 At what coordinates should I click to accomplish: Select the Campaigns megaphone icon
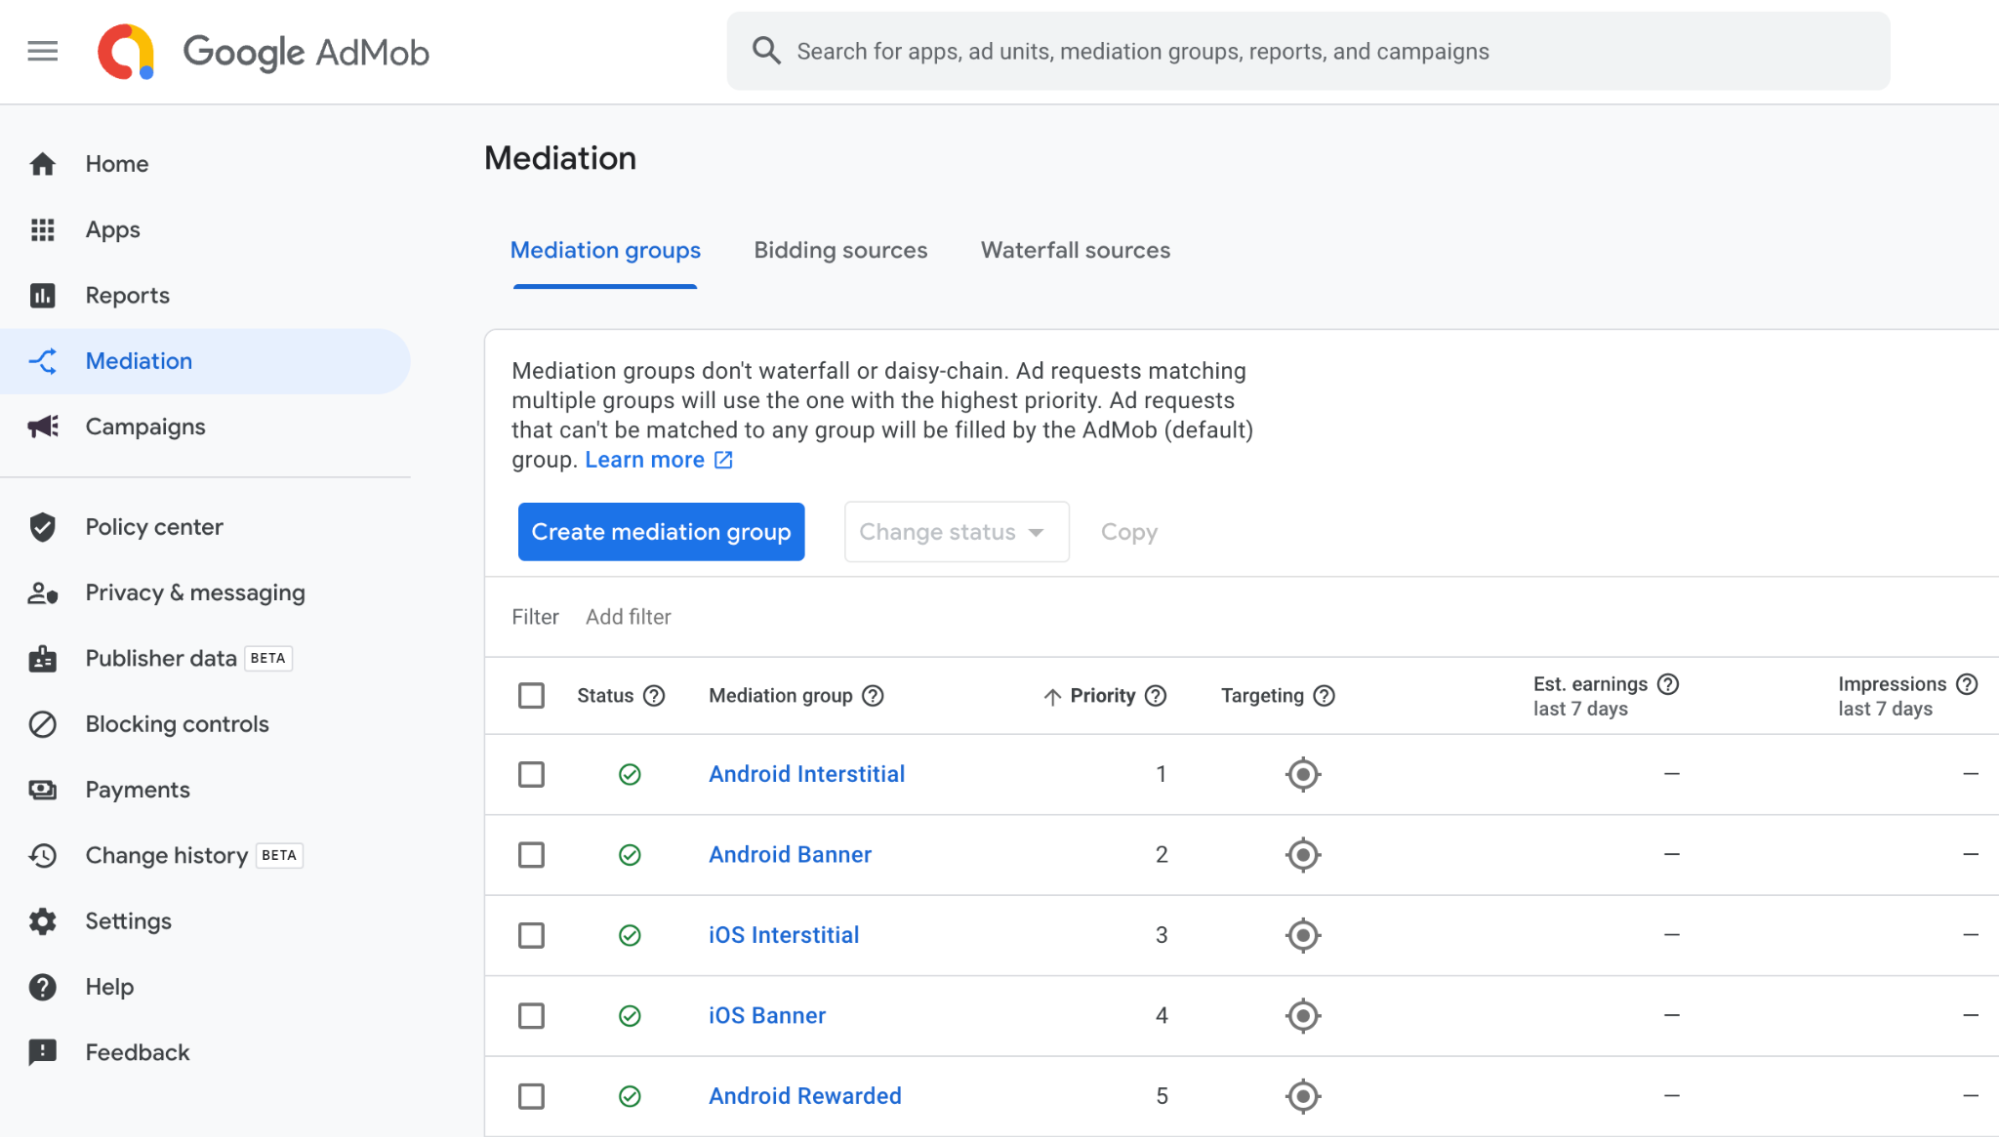pos(43,427)
